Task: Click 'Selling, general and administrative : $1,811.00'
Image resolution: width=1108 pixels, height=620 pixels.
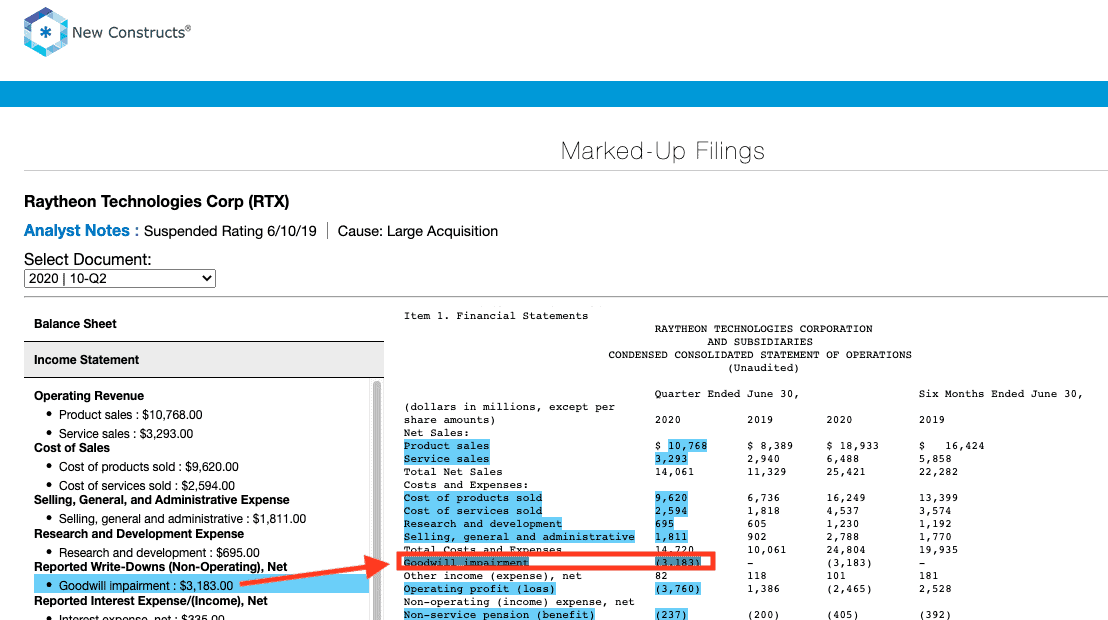Action: tap(182, 519)
